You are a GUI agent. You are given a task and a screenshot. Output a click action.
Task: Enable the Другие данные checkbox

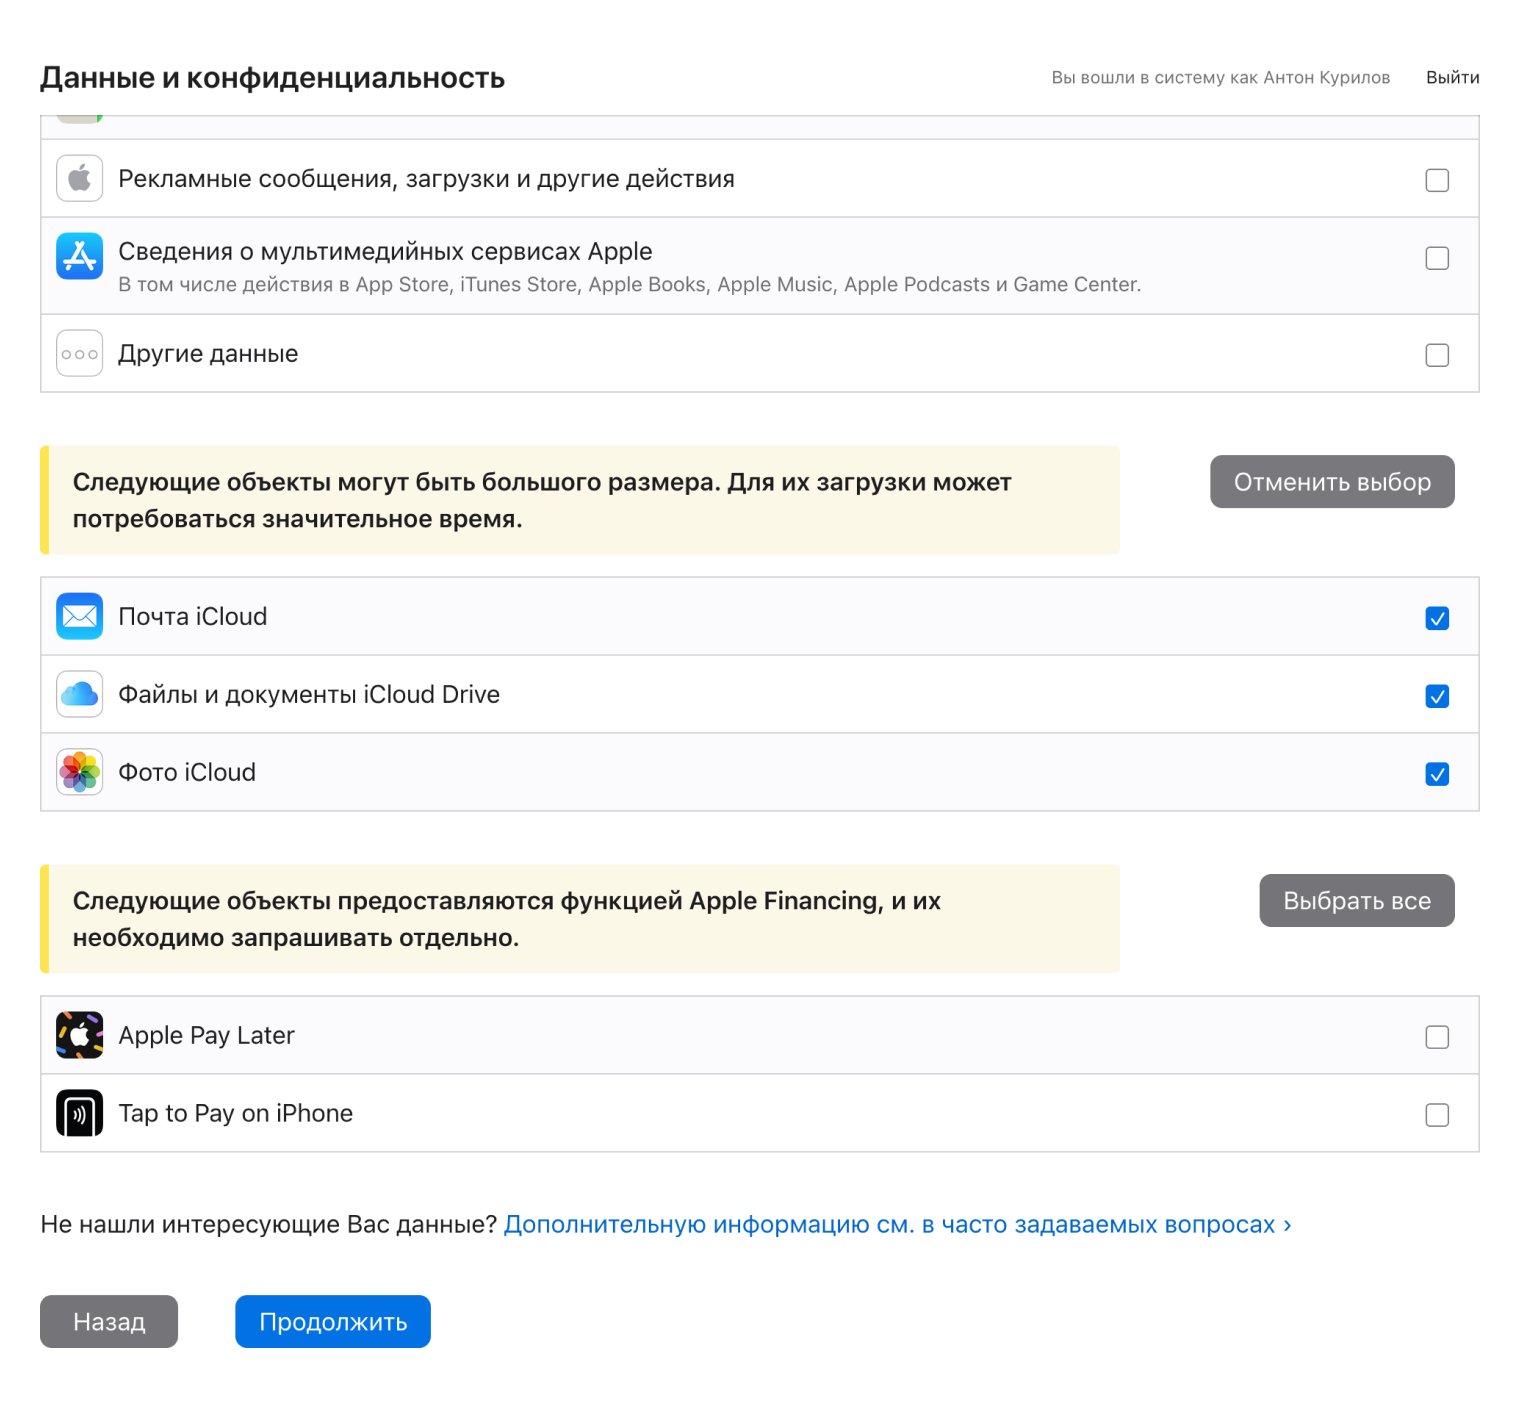pos(1437,355)
